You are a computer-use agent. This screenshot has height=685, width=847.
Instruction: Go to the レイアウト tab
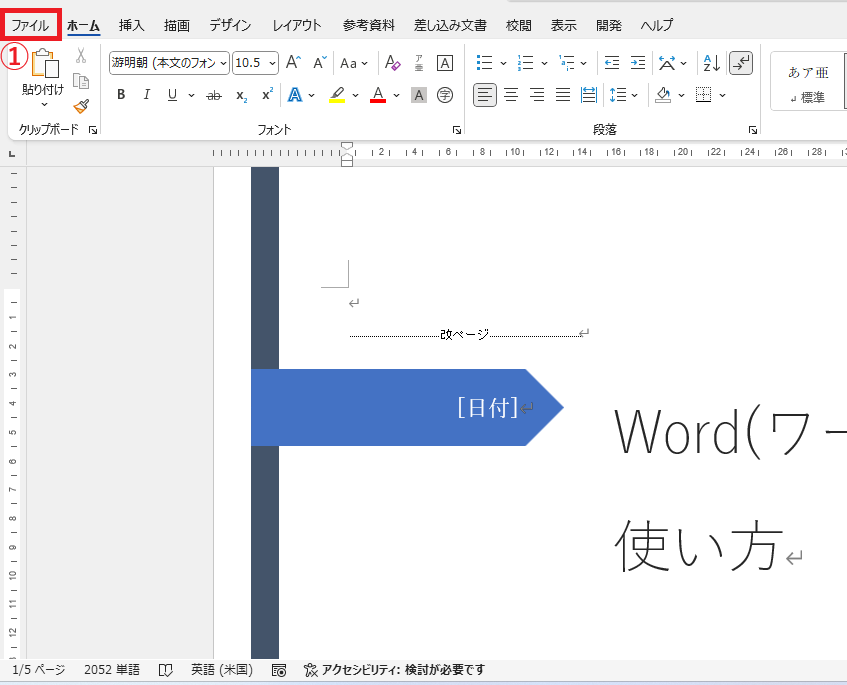pyautogui.click(x=297, y=25)
